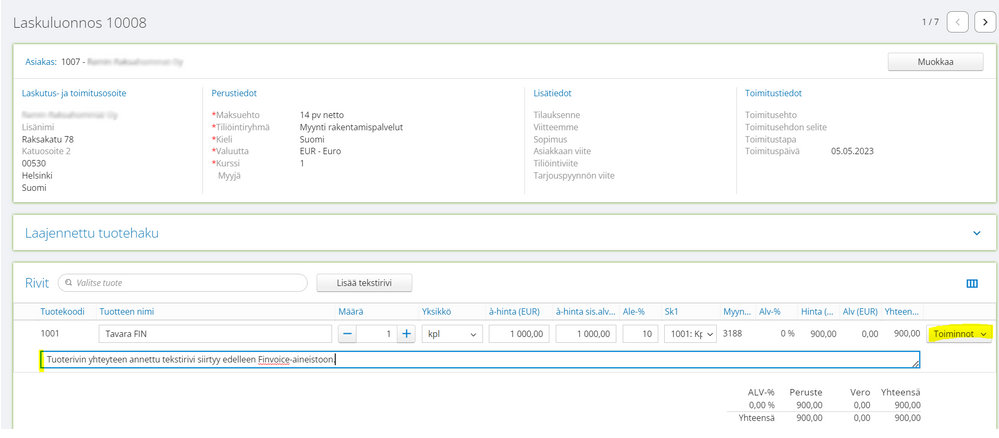Expand the Laajennettu tuotehaku section
Viewport: 999px width, 438px height.
[x=977, y=233]
